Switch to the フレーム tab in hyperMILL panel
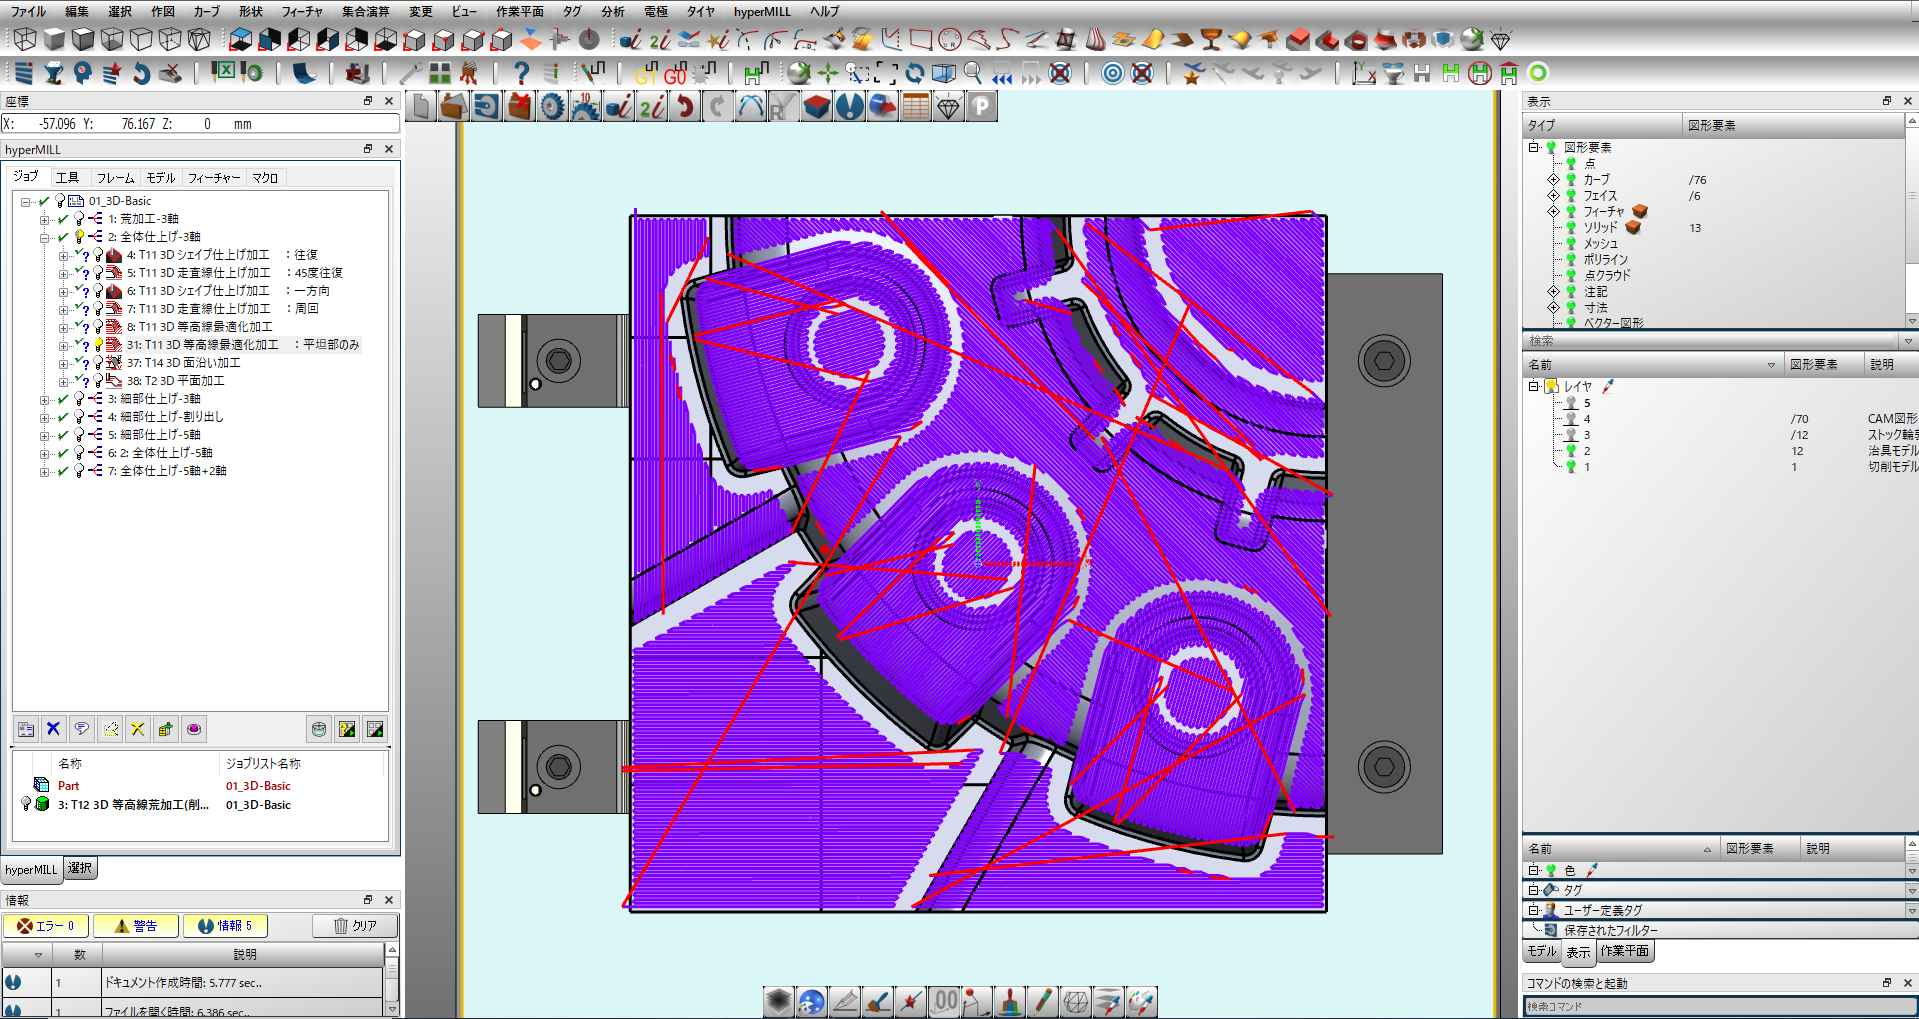 pos(115,177)
